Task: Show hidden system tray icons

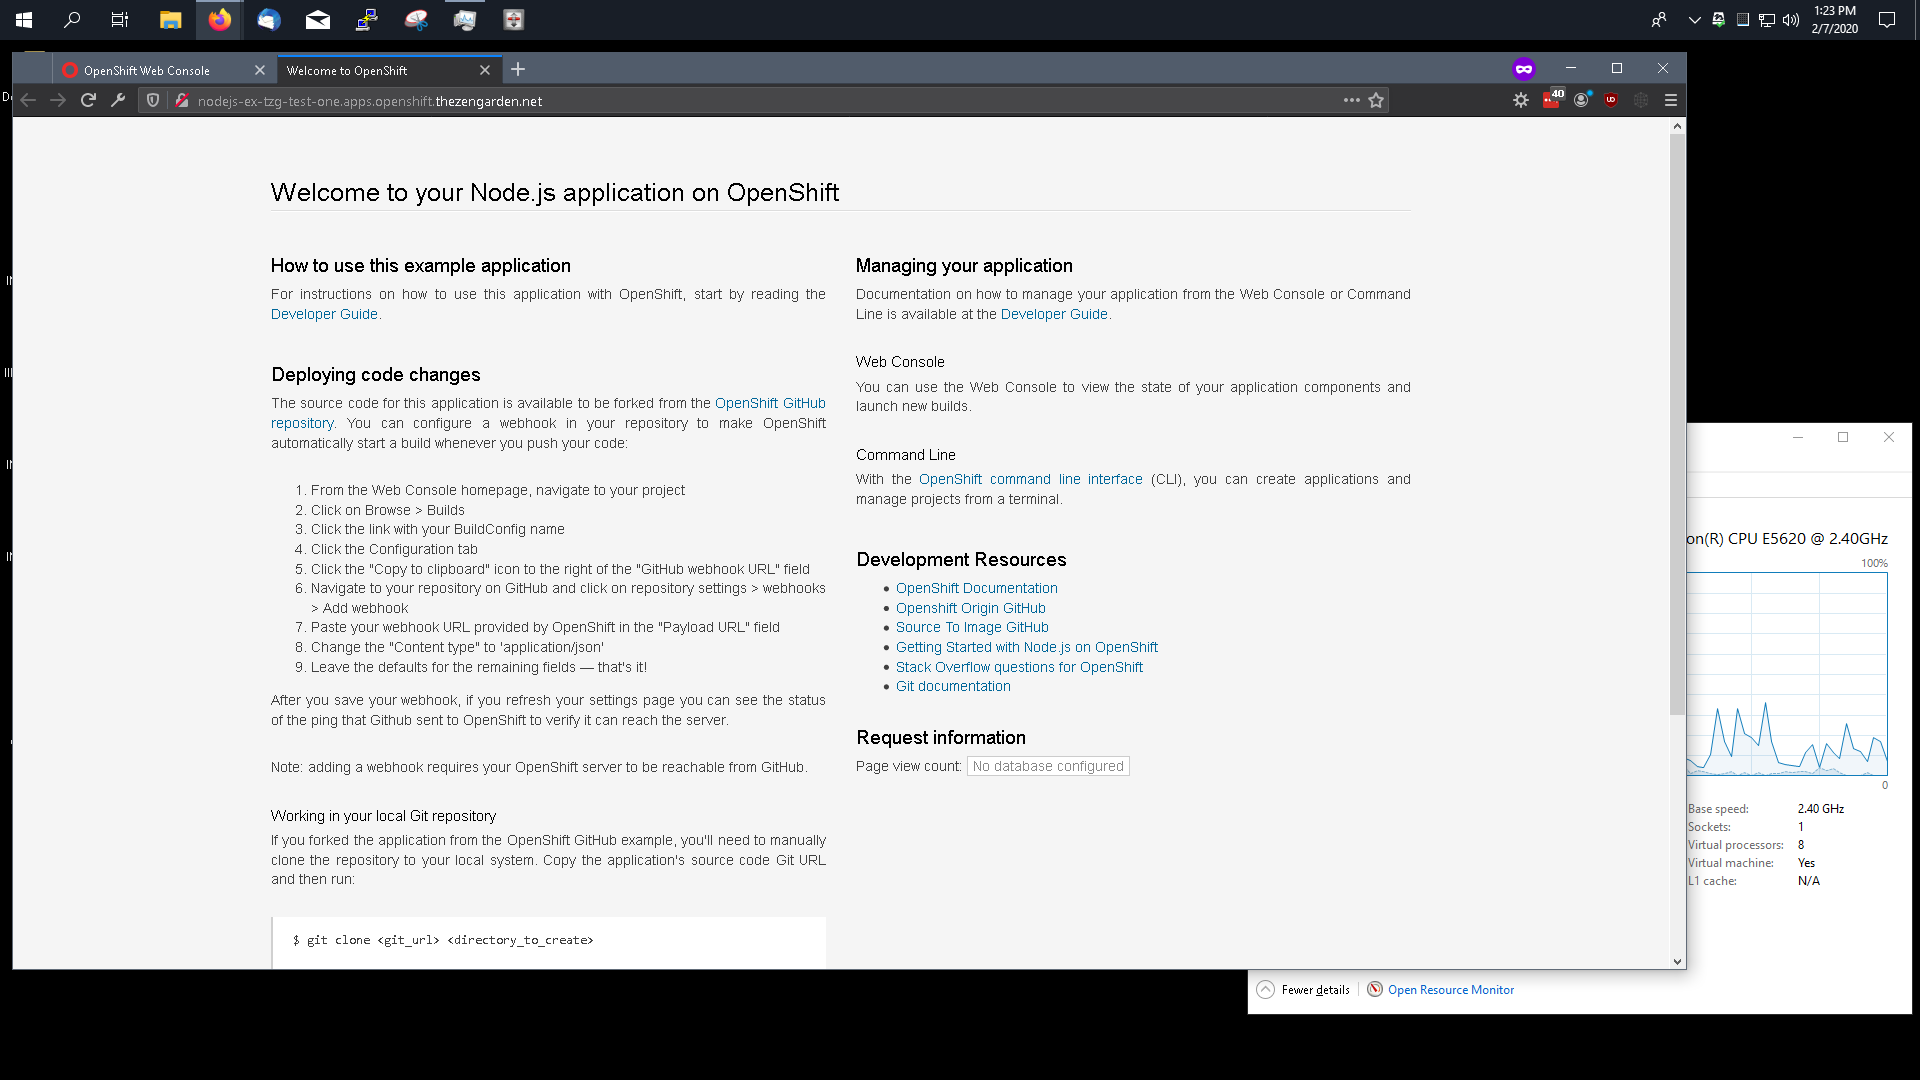Action: point(1694,19)
